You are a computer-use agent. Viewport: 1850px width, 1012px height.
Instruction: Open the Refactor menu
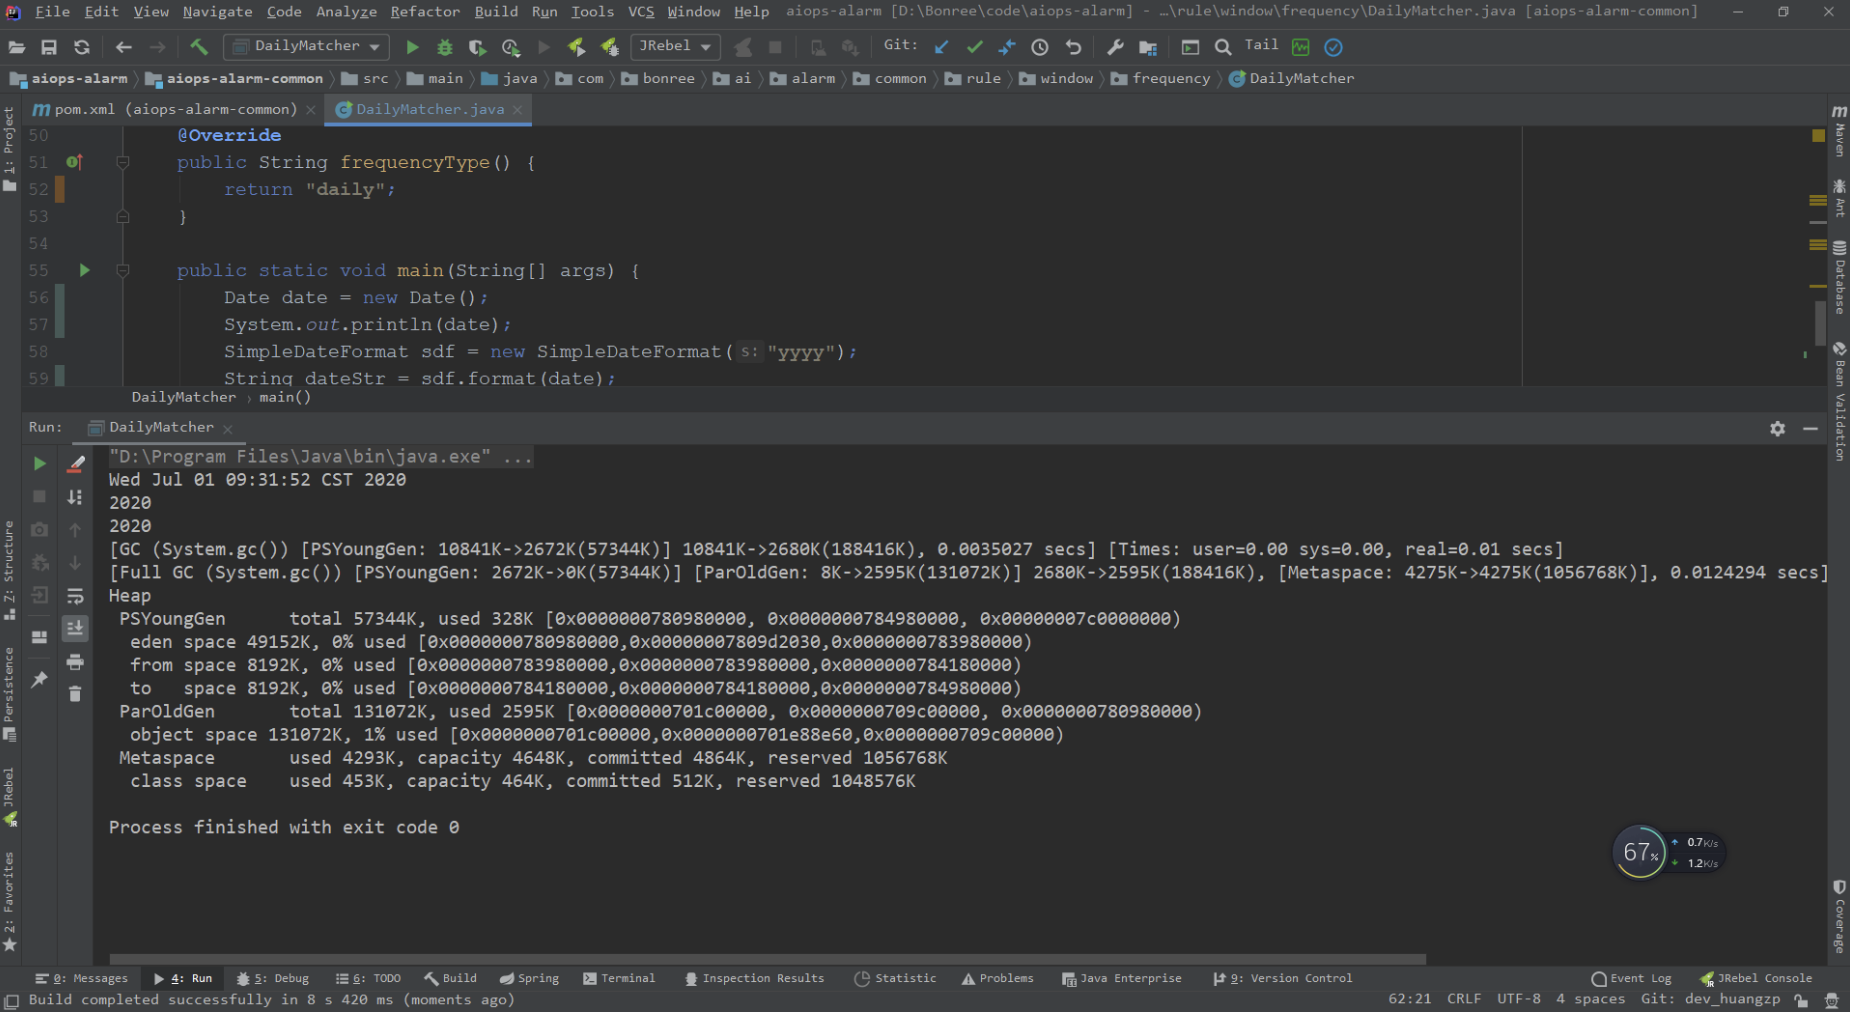425,12
